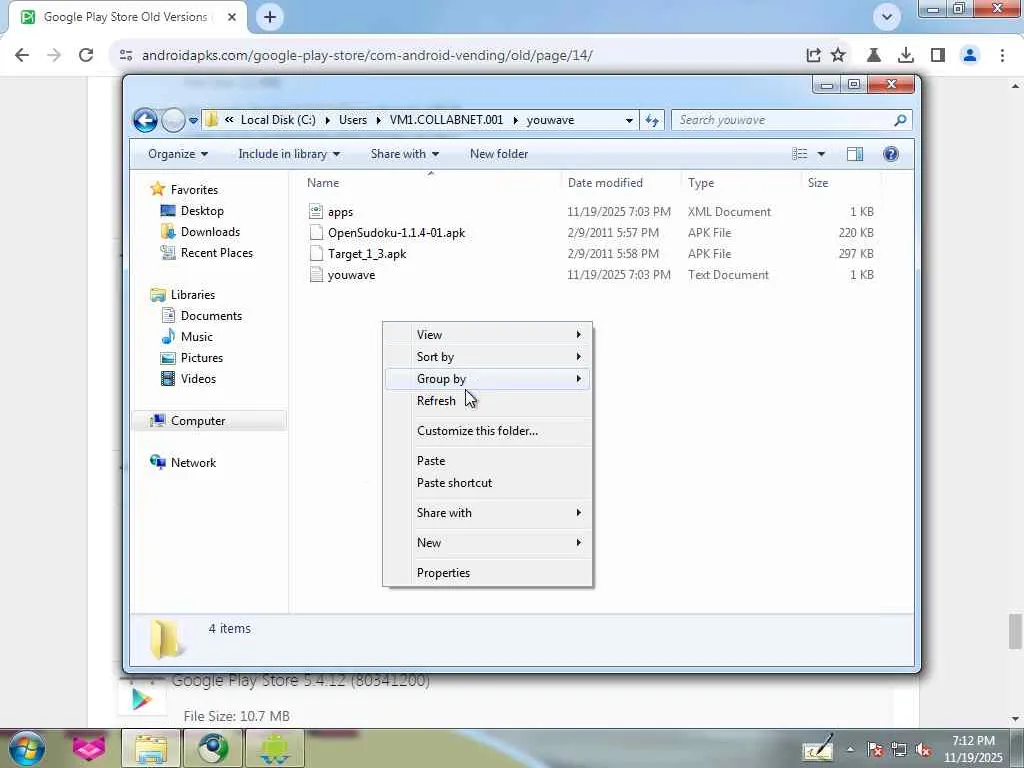This screenshot has width=1024, height=768.
Task: Click Users breadcrumb in address bar
Action: click(353, 120)
